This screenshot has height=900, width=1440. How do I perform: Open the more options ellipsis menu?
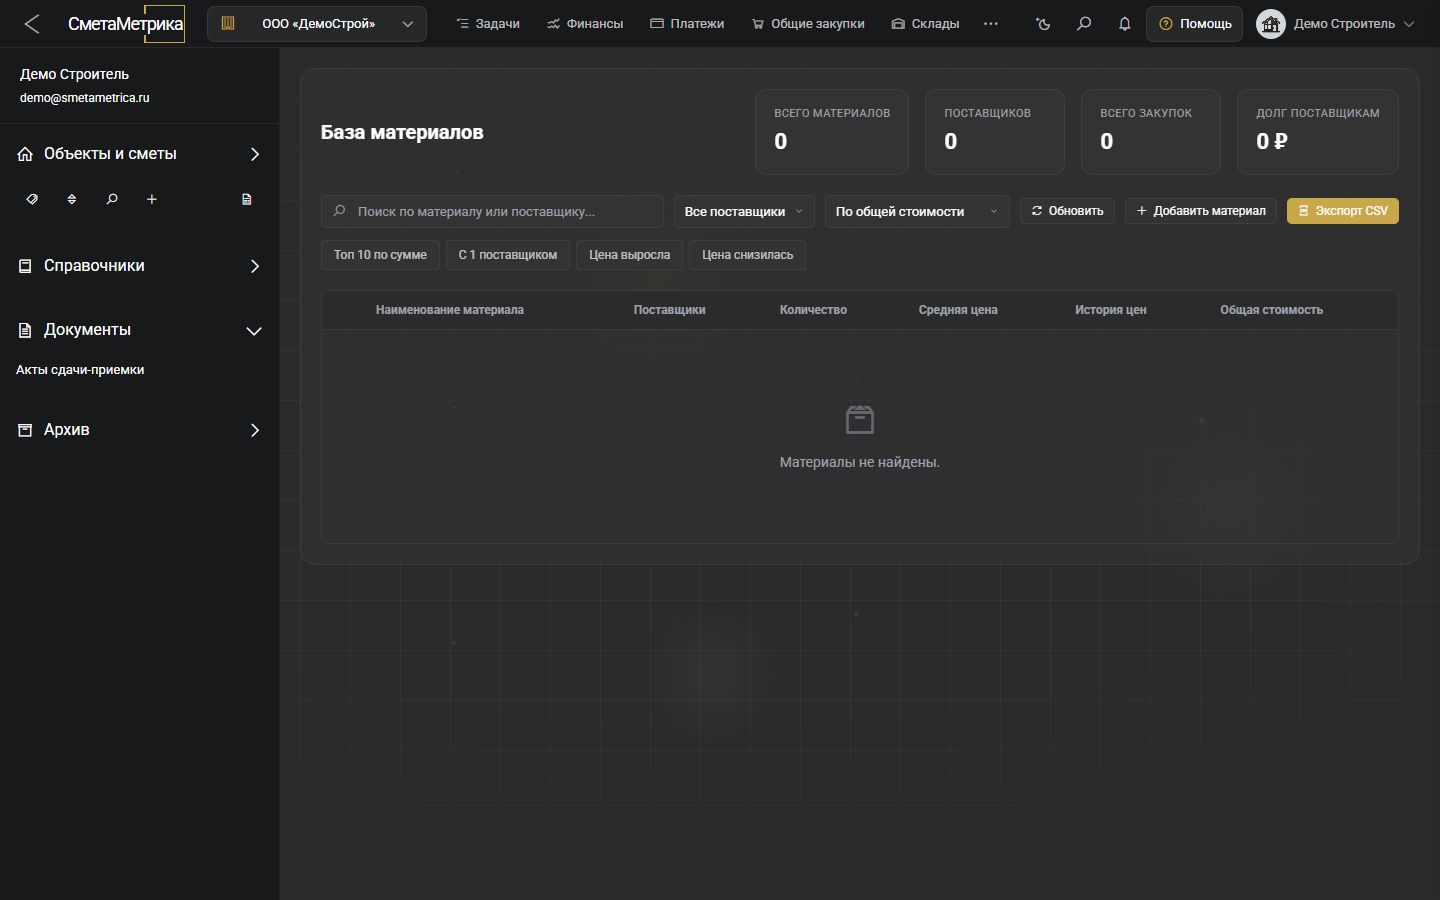[991, 23]
